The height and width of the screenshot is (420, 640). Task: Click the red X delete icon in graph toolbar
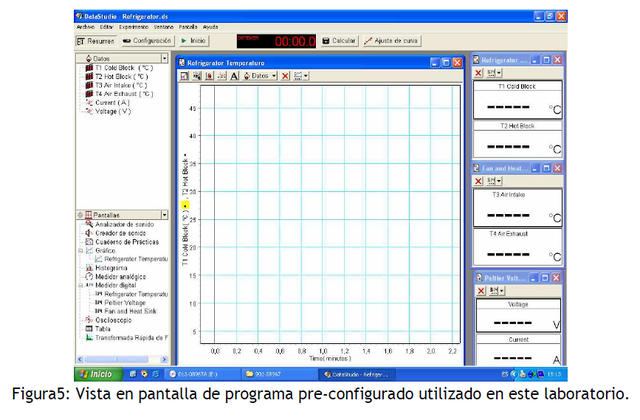pyautogui.click(x=285, y=76)
